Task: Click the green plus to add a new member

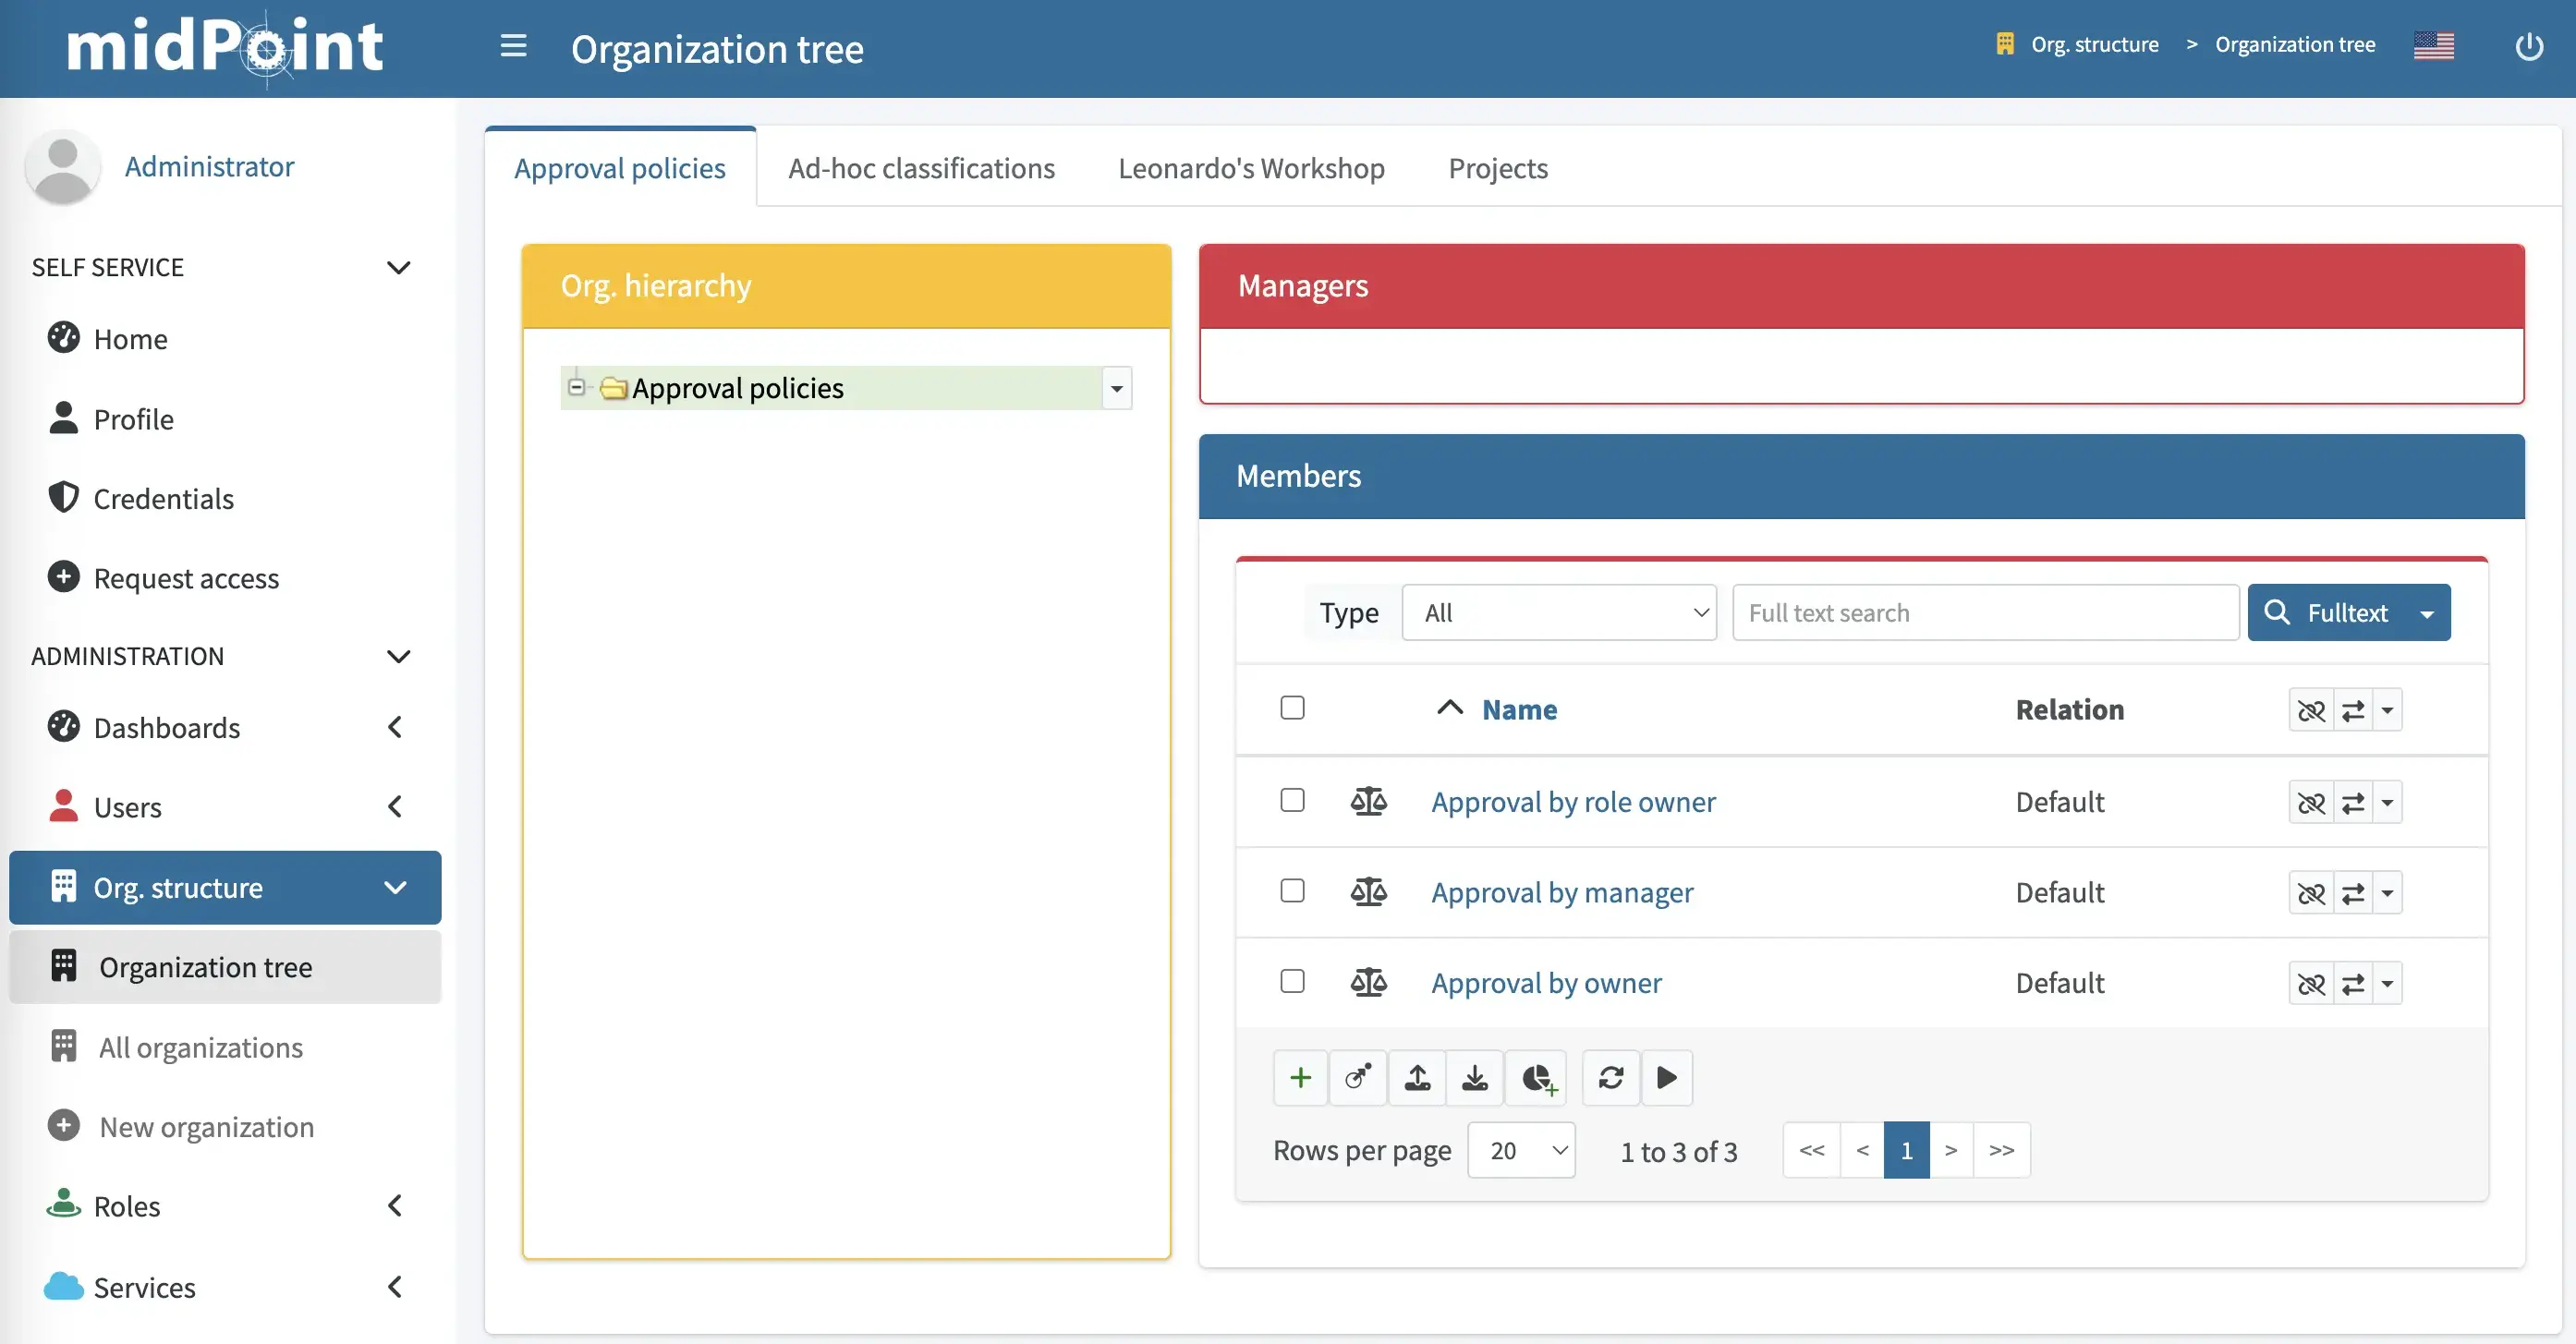Action: (1300, 1078)
